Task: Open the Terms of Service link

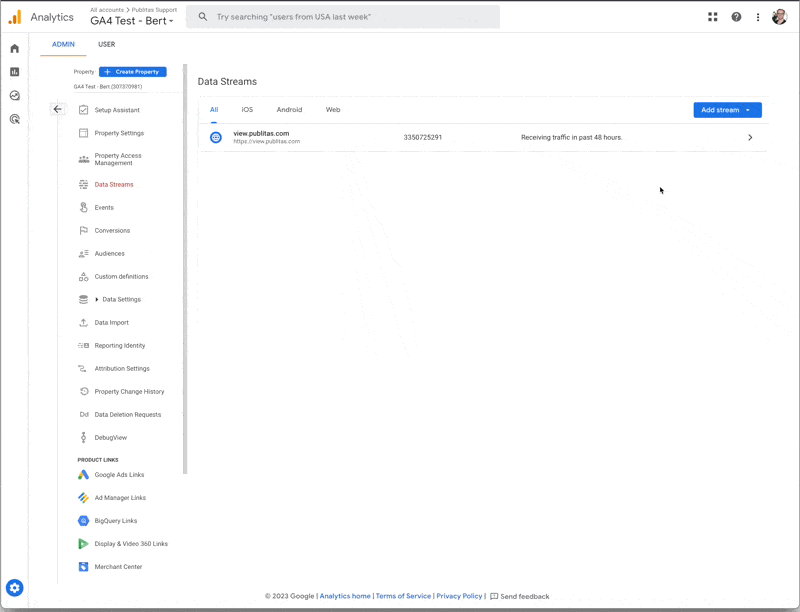Action: (403, 596)
